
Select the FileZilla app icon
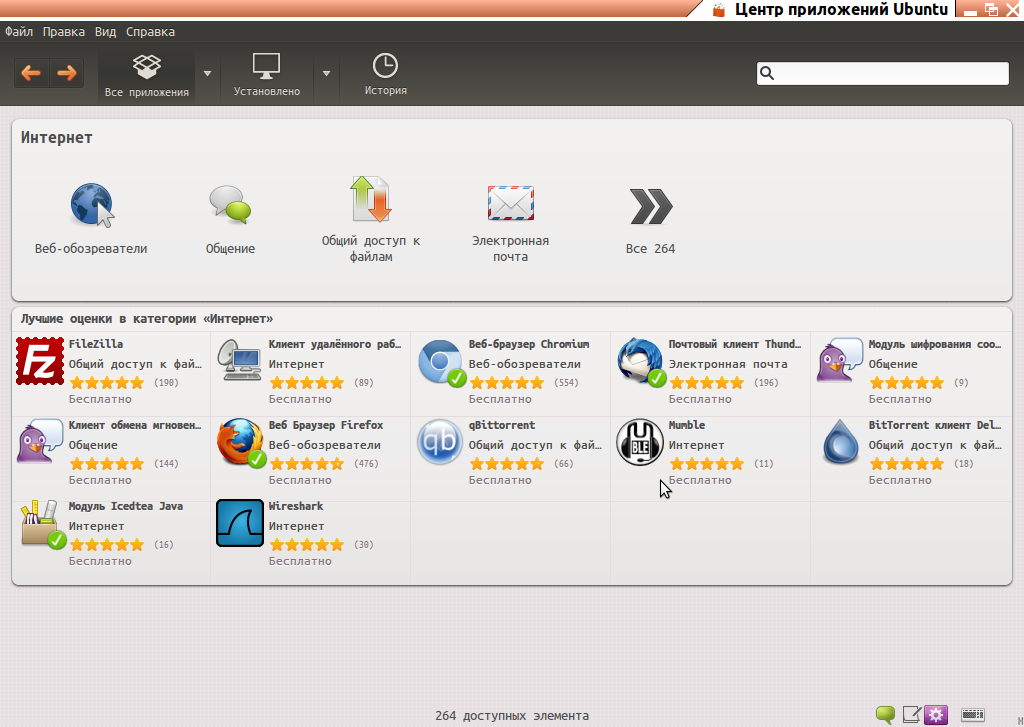[40, 361]
